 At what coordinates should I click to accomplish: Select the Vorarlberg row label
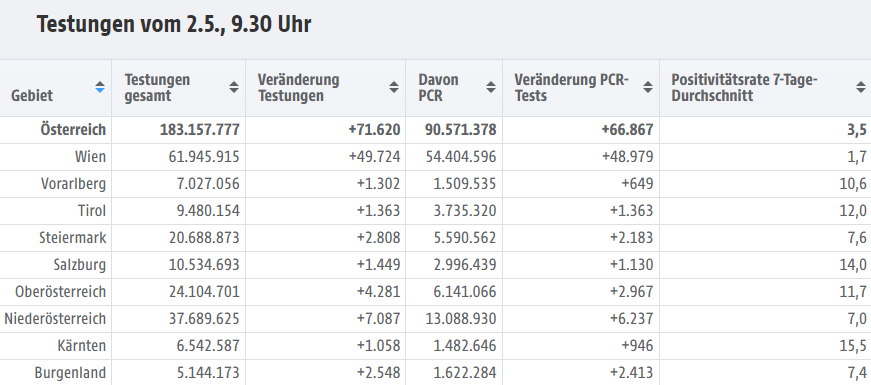(x=73, y=184)
